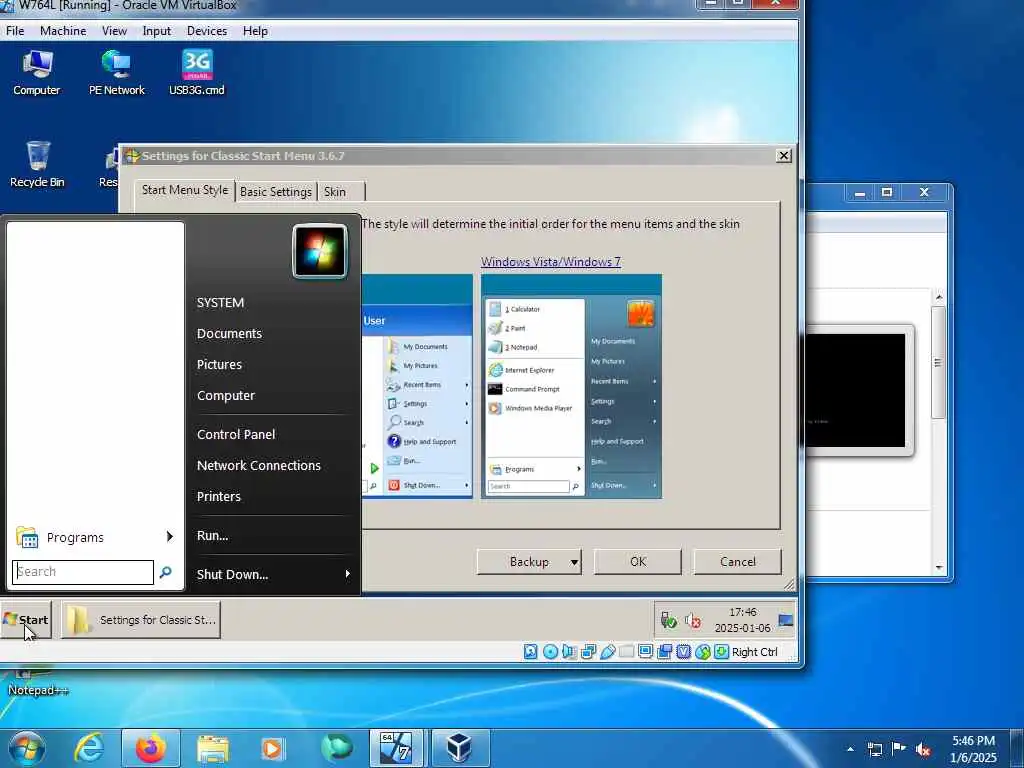Click the host volume muted tray icon
The width and height of the screenshot is (1024, 768).
click(x=923, y=750)
